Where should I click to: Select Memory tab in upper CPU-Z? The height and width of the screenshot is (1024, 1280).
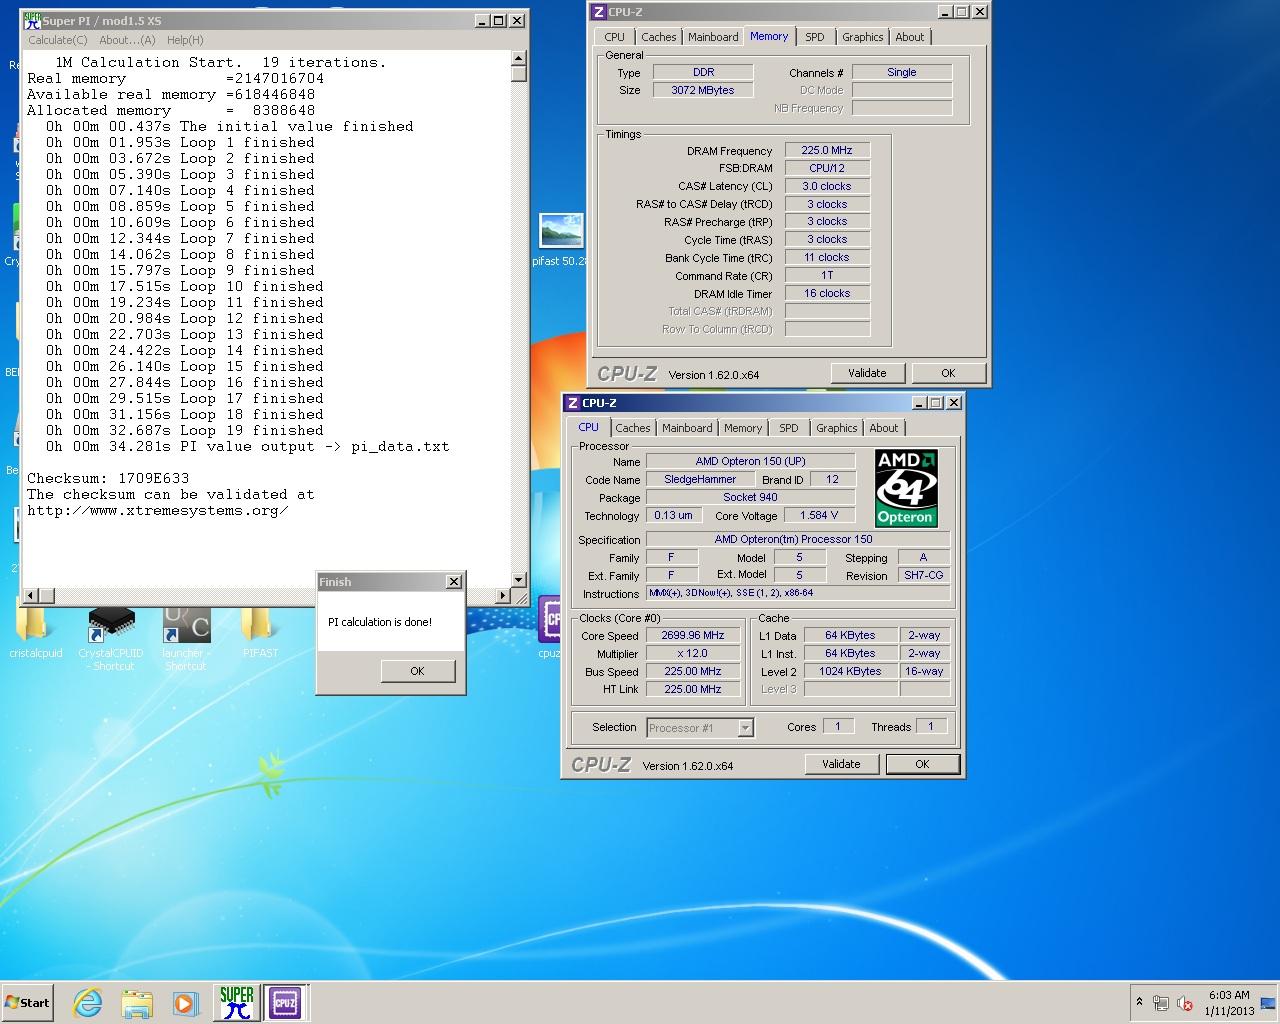pyautogui.click(x=769, y=36)
